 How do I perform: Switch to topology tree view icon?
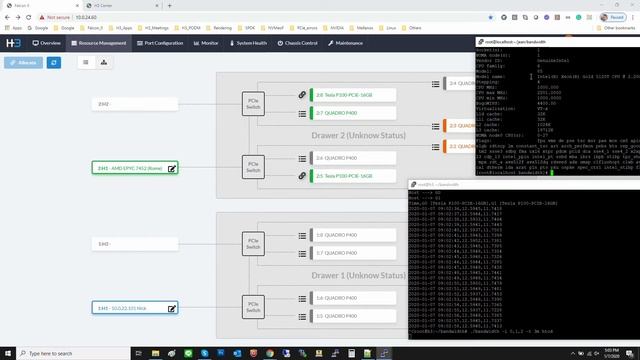pyautogui.click(x=104, y=62)
